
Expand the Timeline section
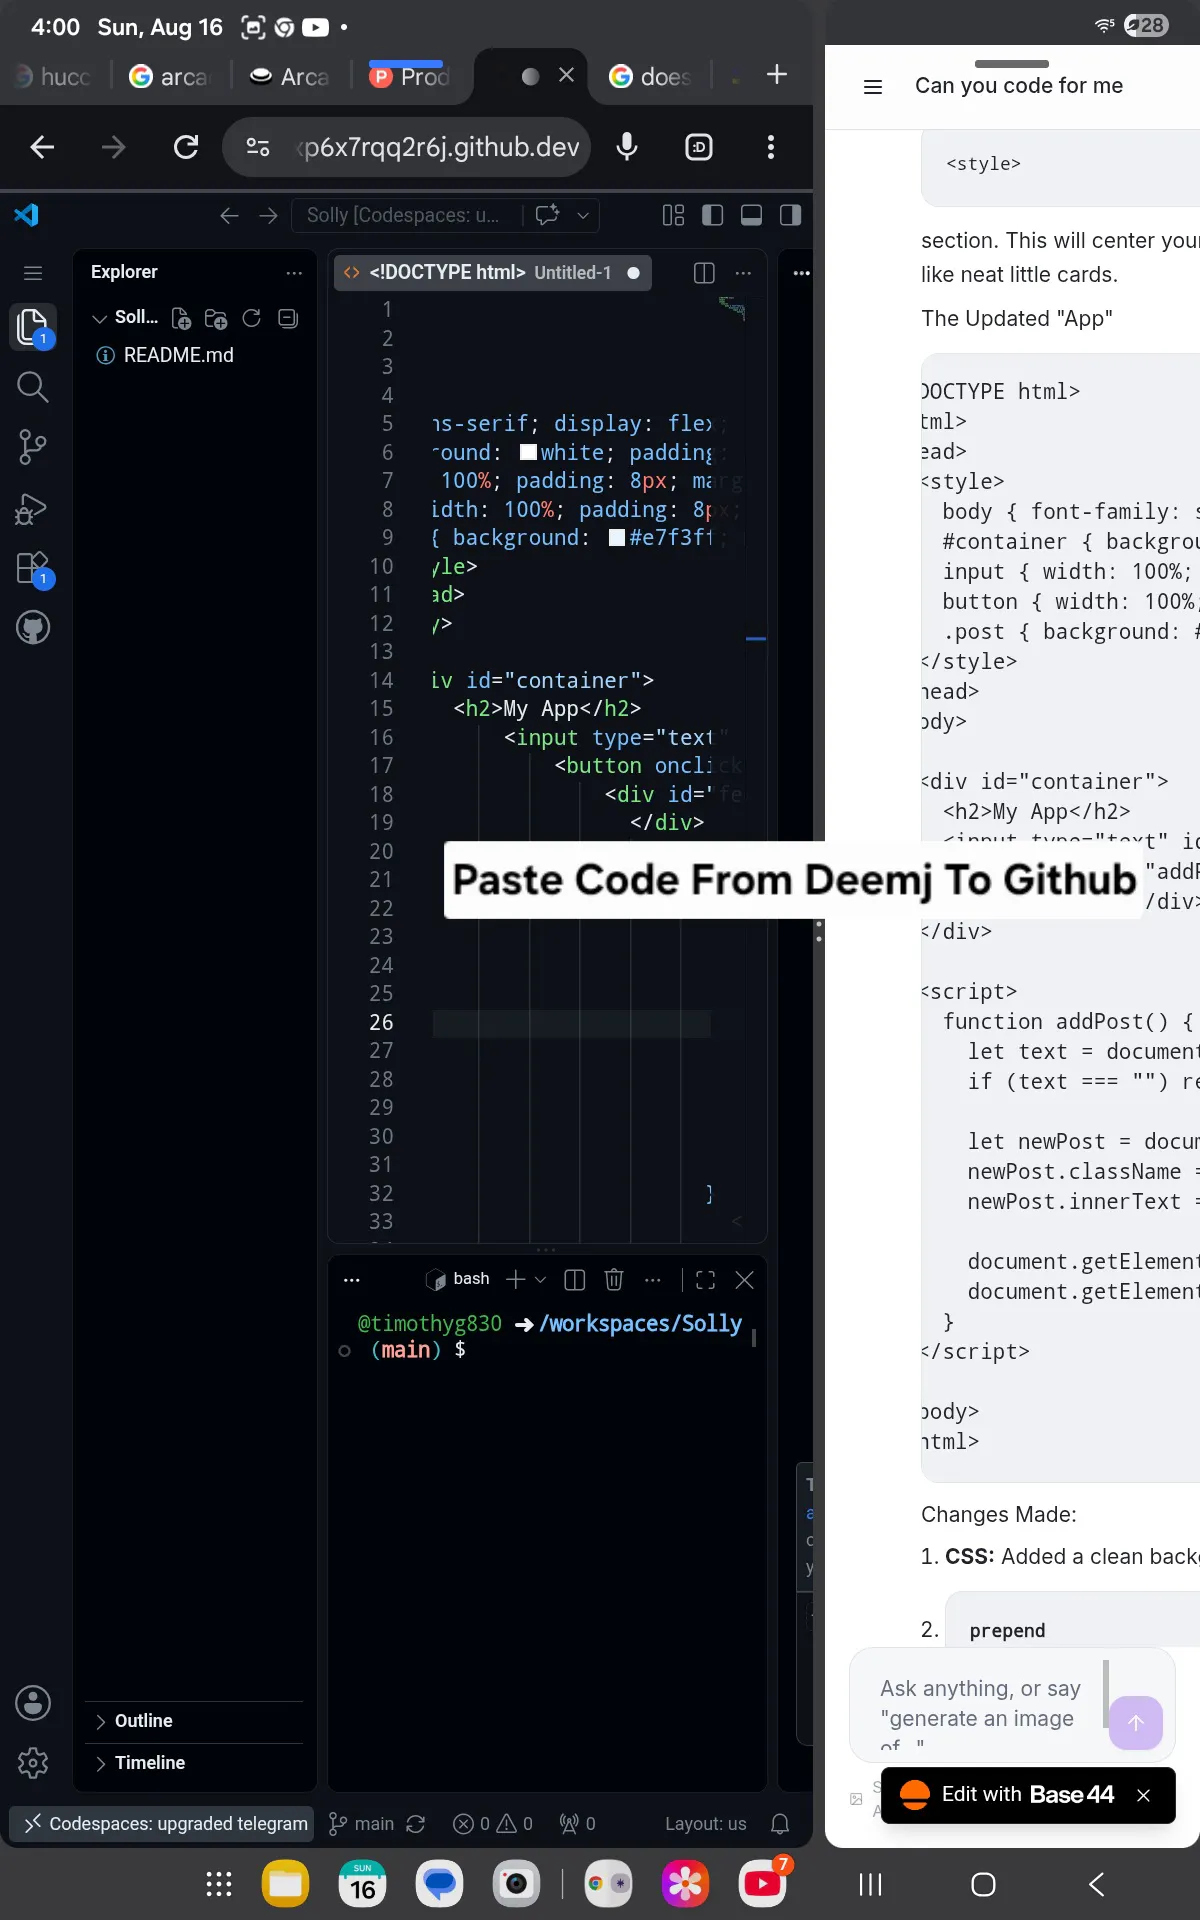(194, 1762)
